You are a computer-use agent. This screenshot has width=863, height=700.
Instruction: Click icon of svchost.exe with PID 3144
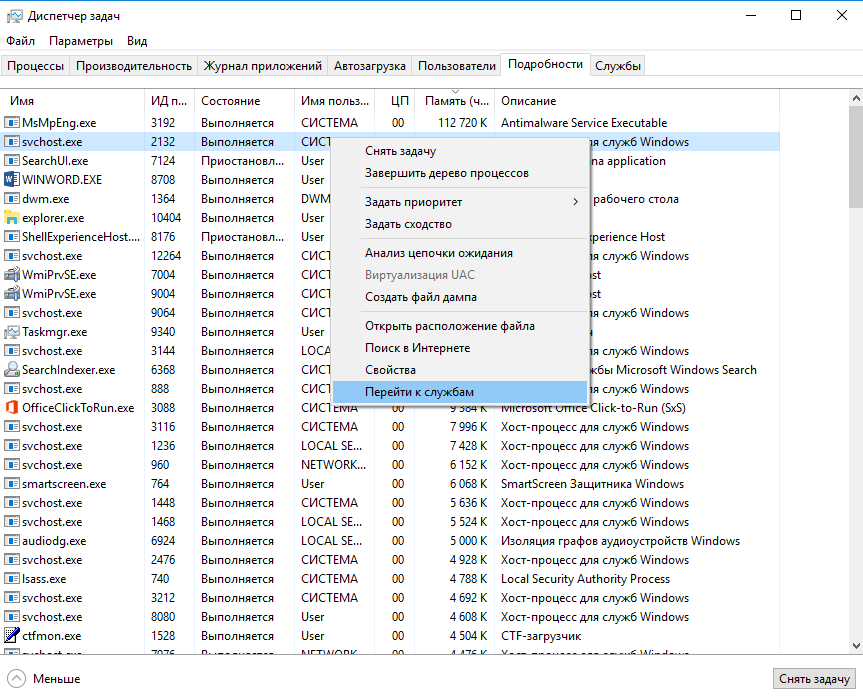pyautogui.click(x=12, y=350)
